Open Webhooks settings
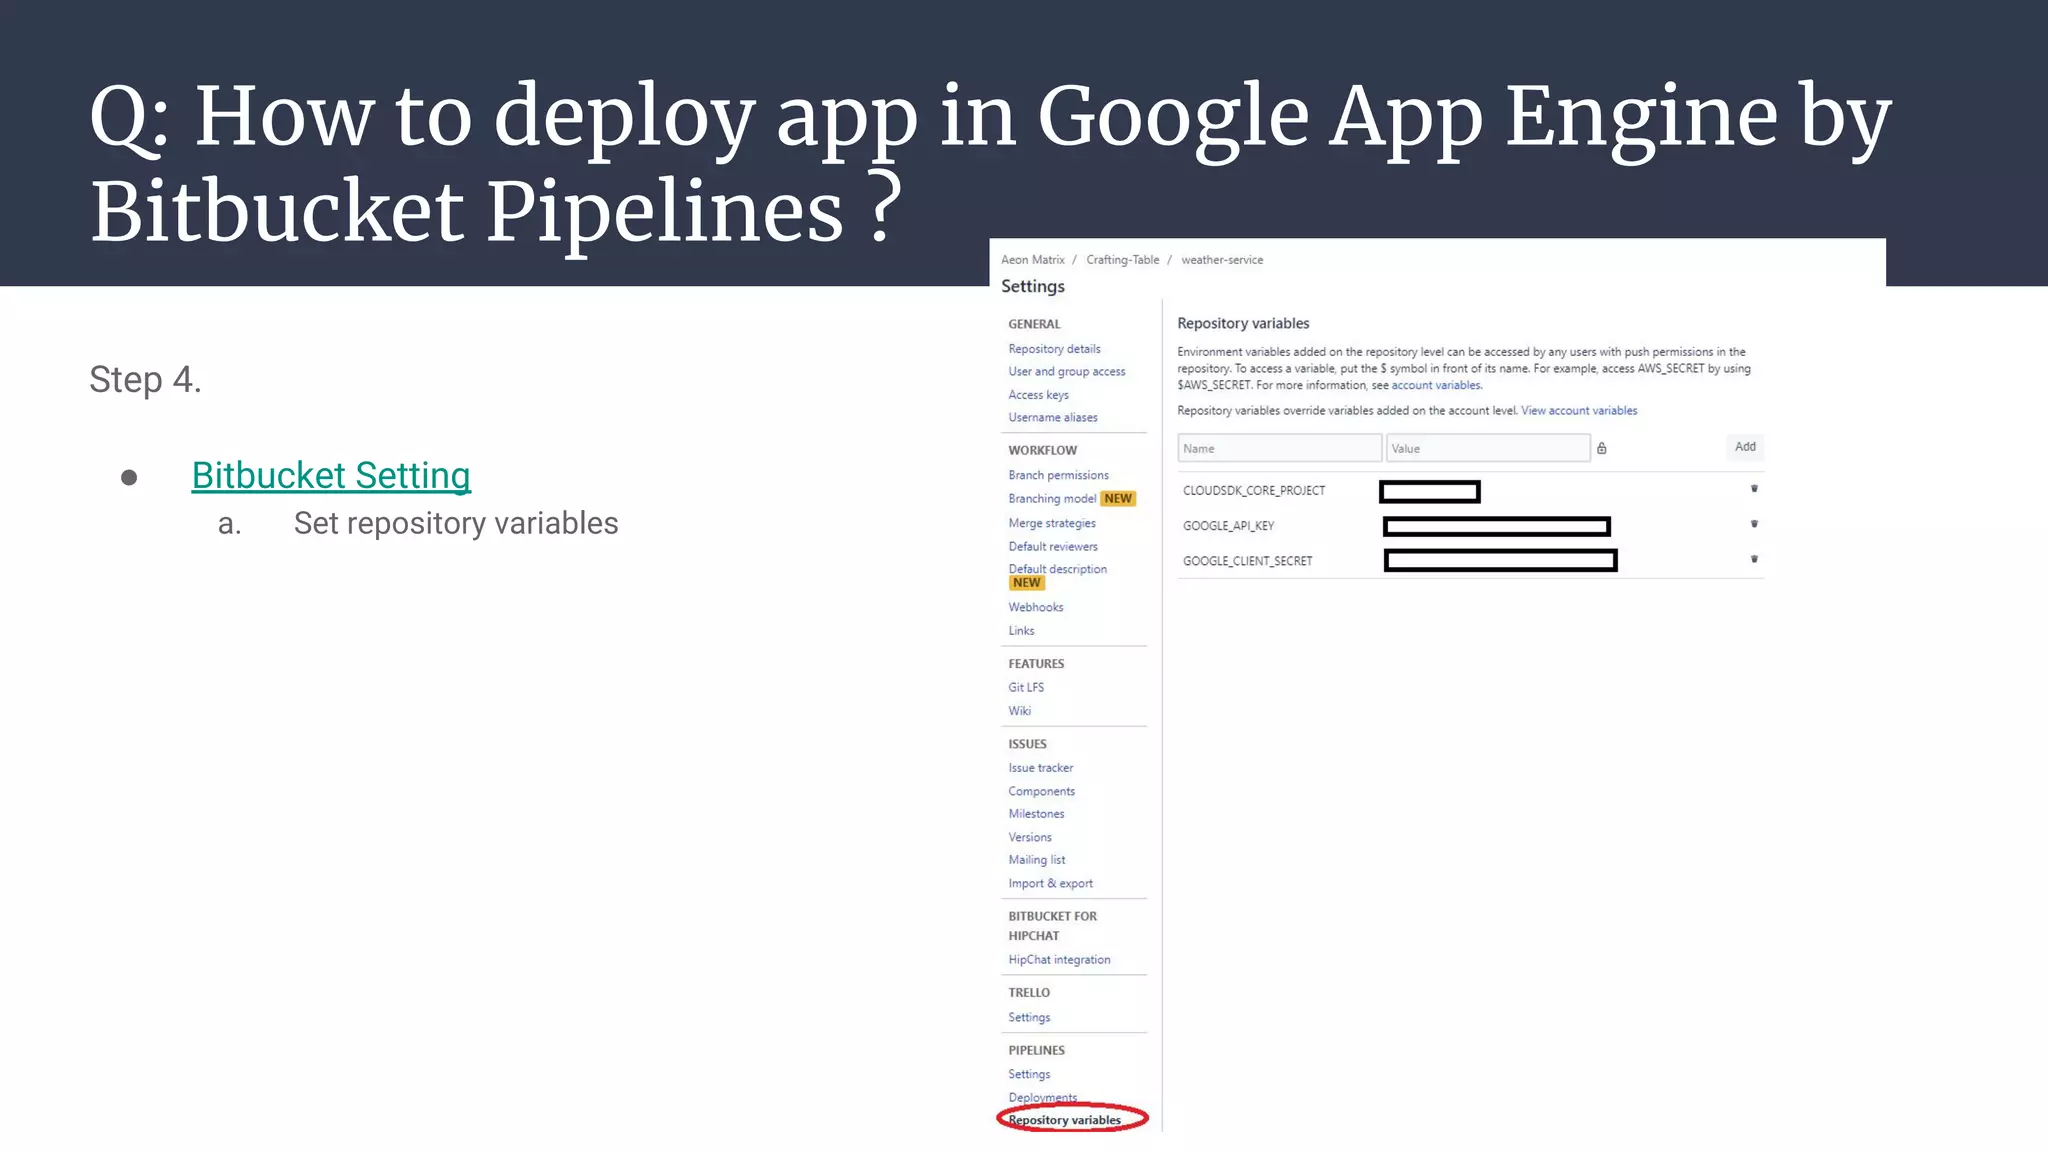Viewport: 2048px width, 1152px height. 1036,608
